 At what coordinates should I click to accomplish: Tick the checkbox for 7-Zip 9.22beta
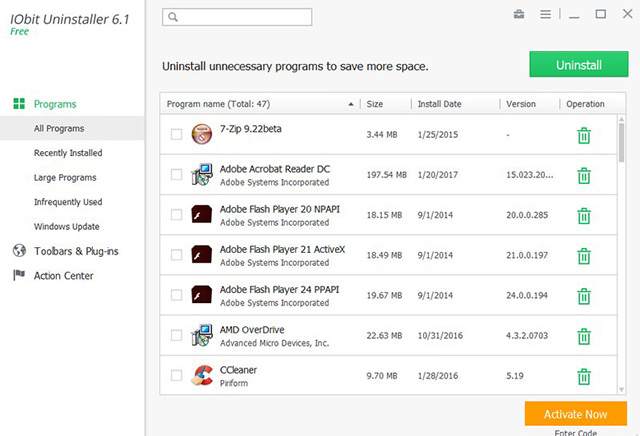pyautogui.click(x=176, y=134)
